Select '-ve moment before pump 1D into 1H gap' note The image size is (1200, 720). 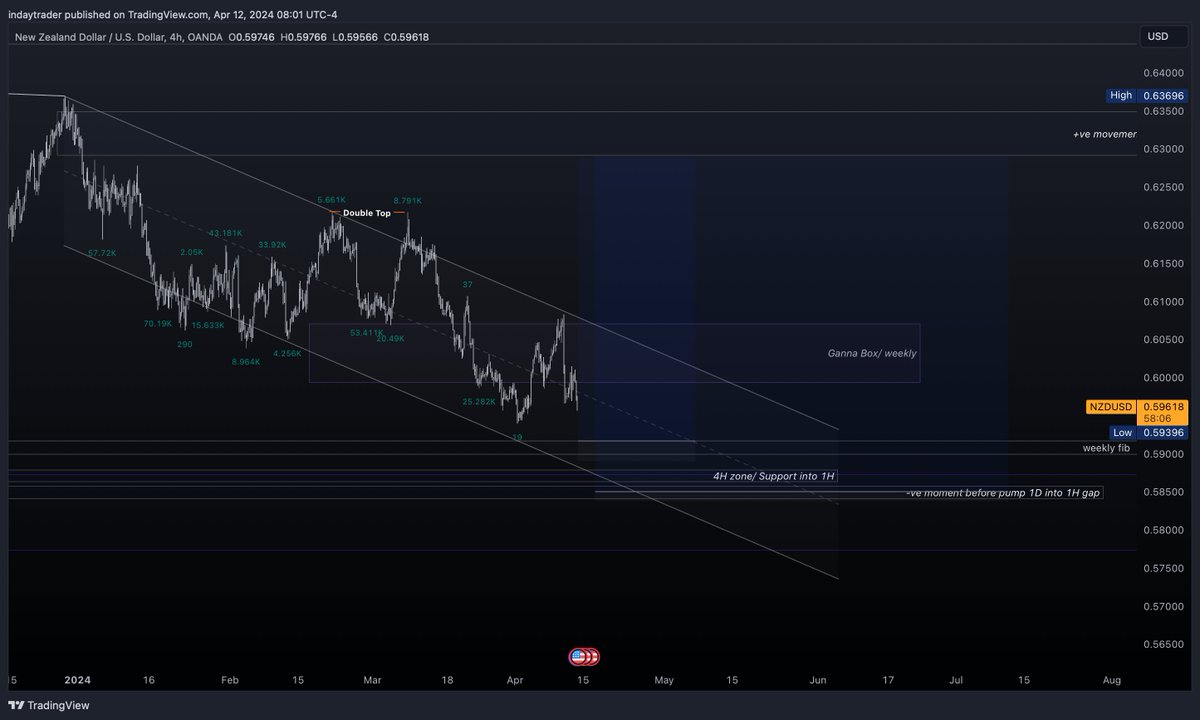pos(1004,493)
